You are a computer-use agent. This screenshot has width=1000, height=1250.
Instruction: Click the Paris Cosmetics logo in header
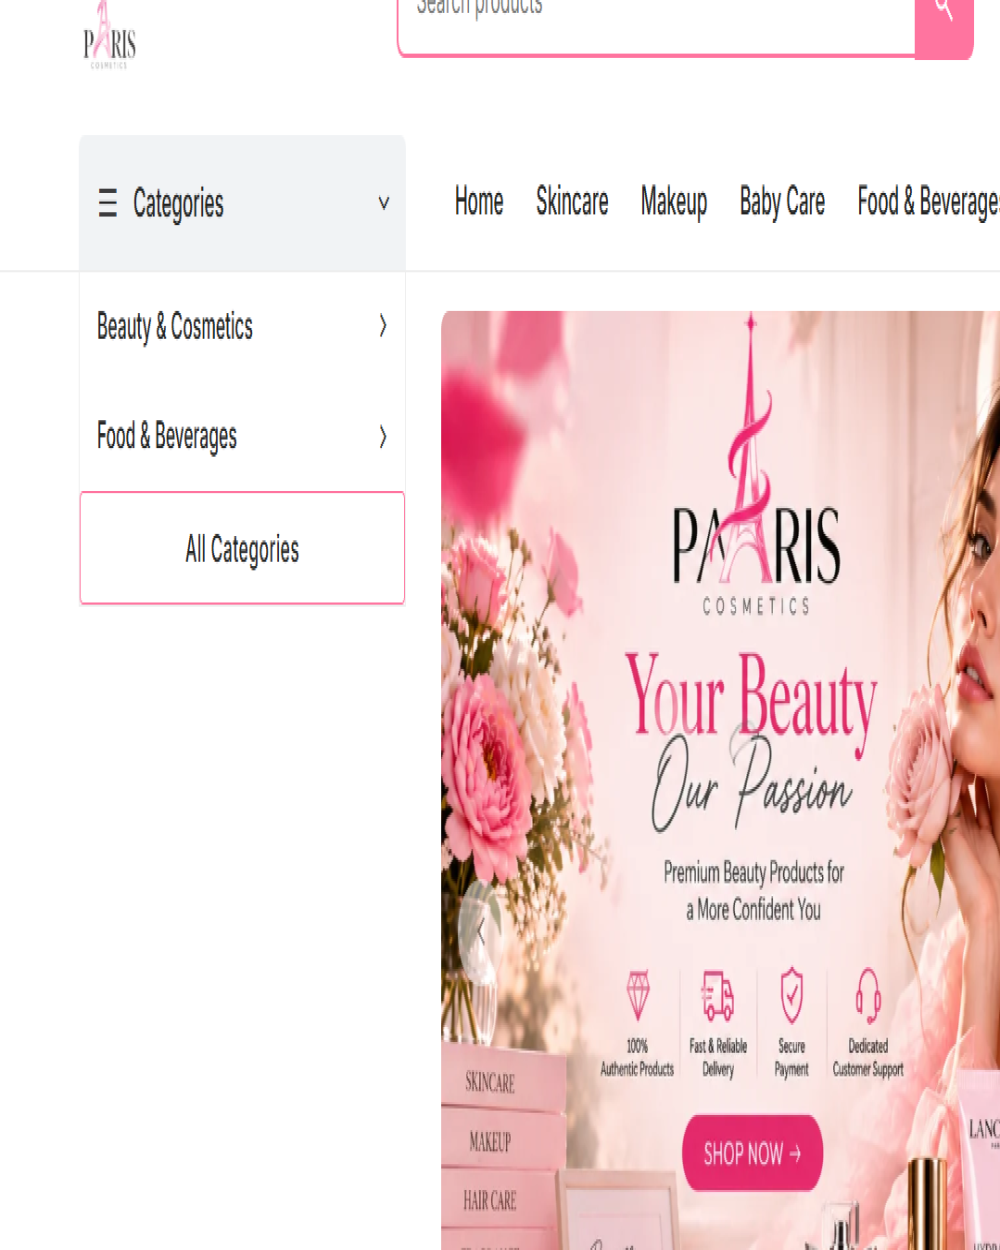tap(110, 36)
